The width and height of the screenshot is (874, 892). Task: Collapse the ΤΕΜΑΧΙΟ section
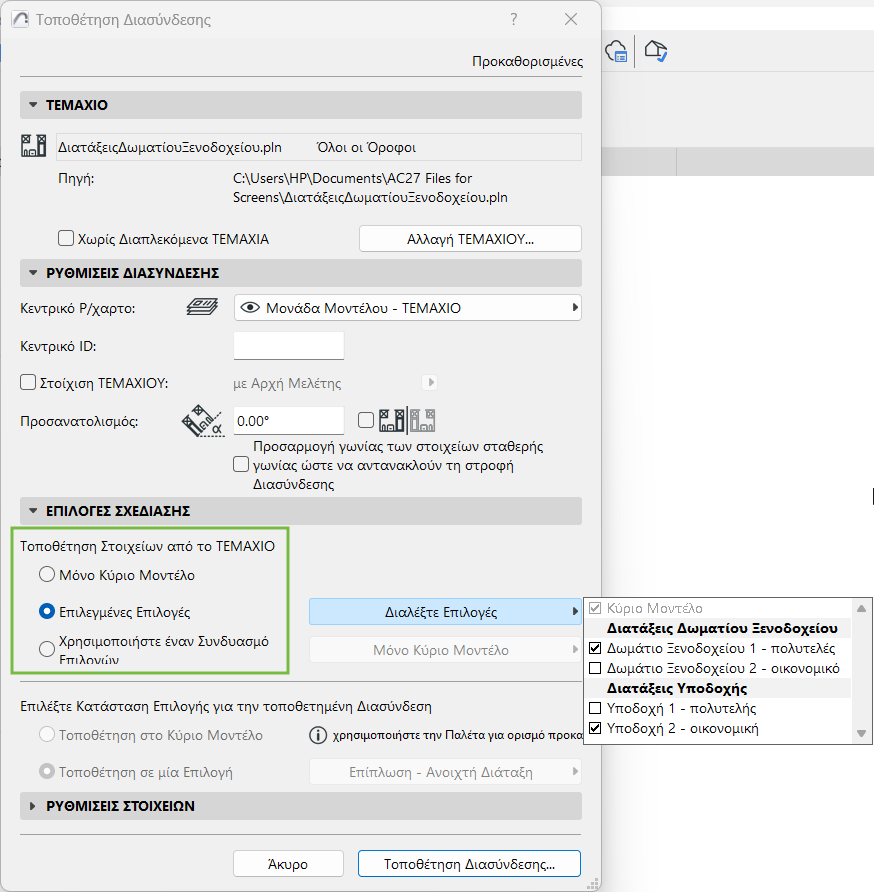point(33,105)
